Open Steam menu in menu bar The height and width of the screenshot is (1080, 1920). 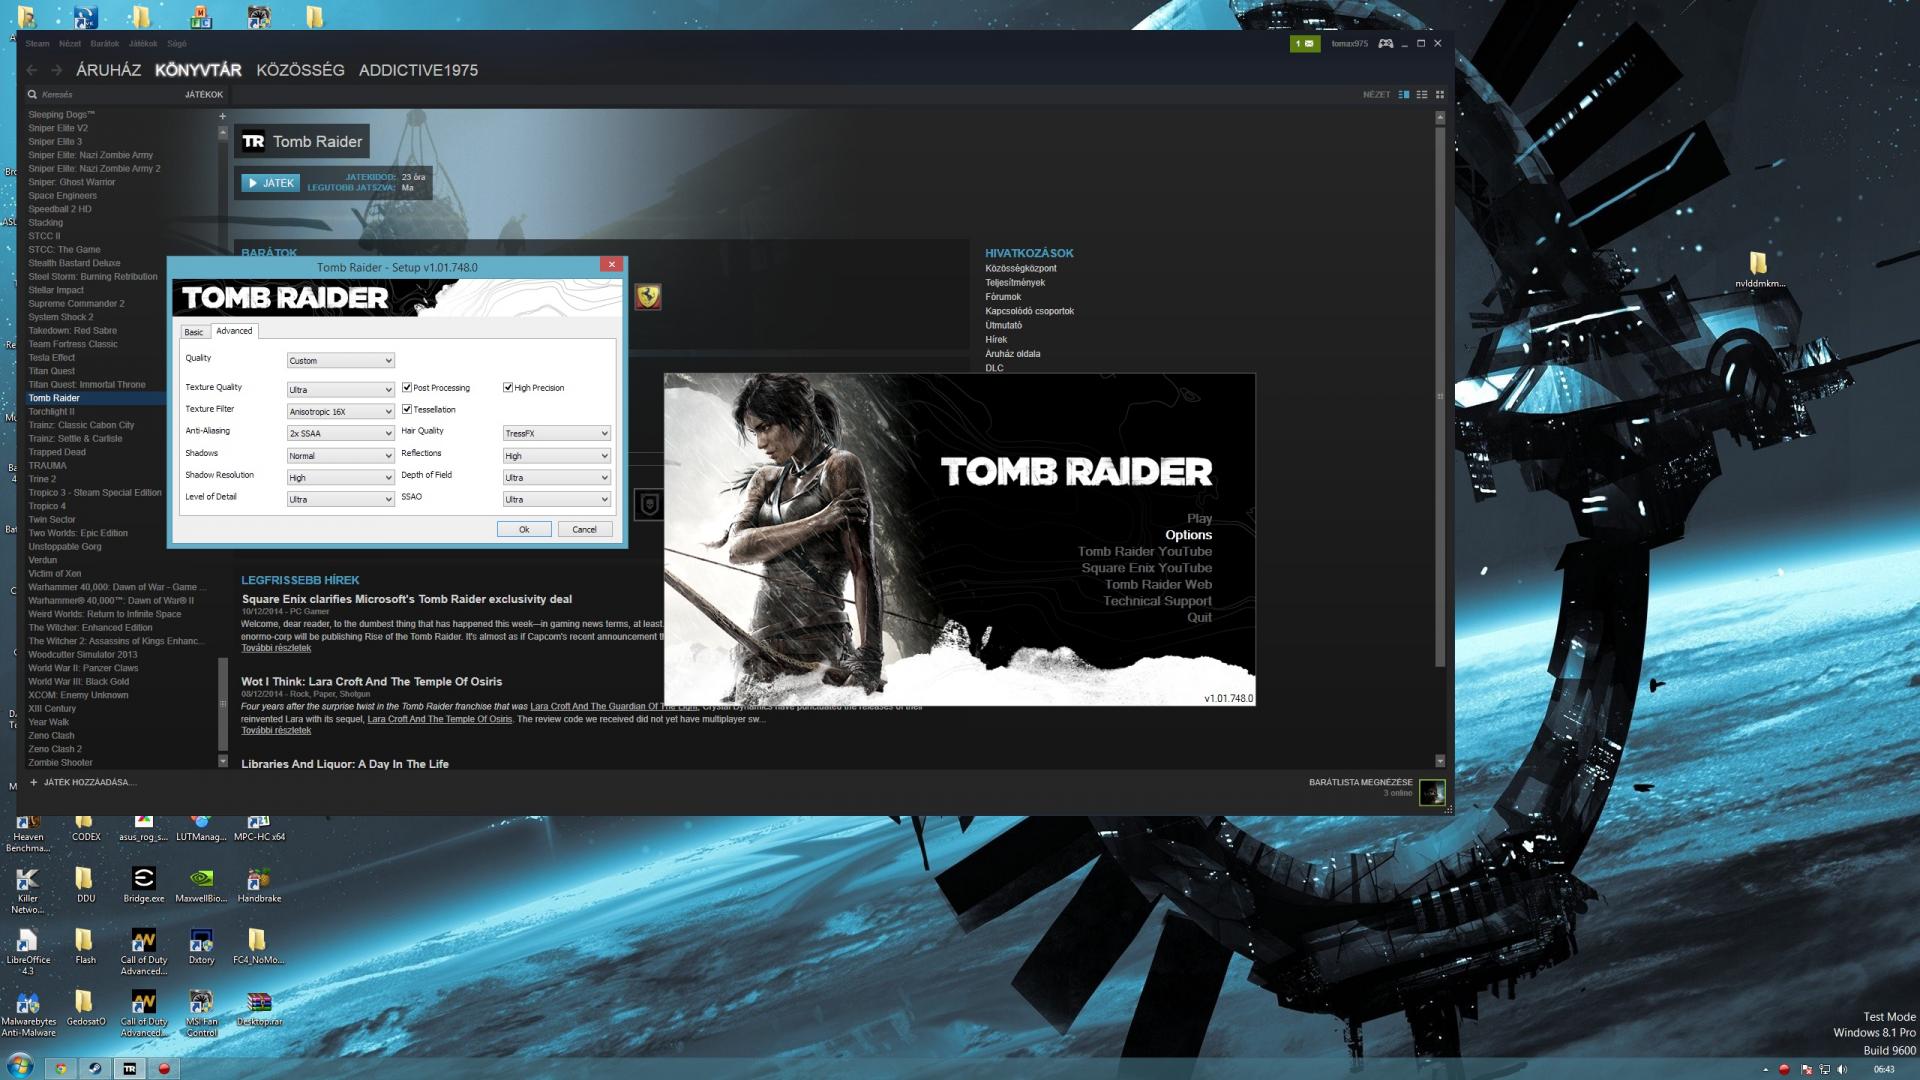(37, 44)
